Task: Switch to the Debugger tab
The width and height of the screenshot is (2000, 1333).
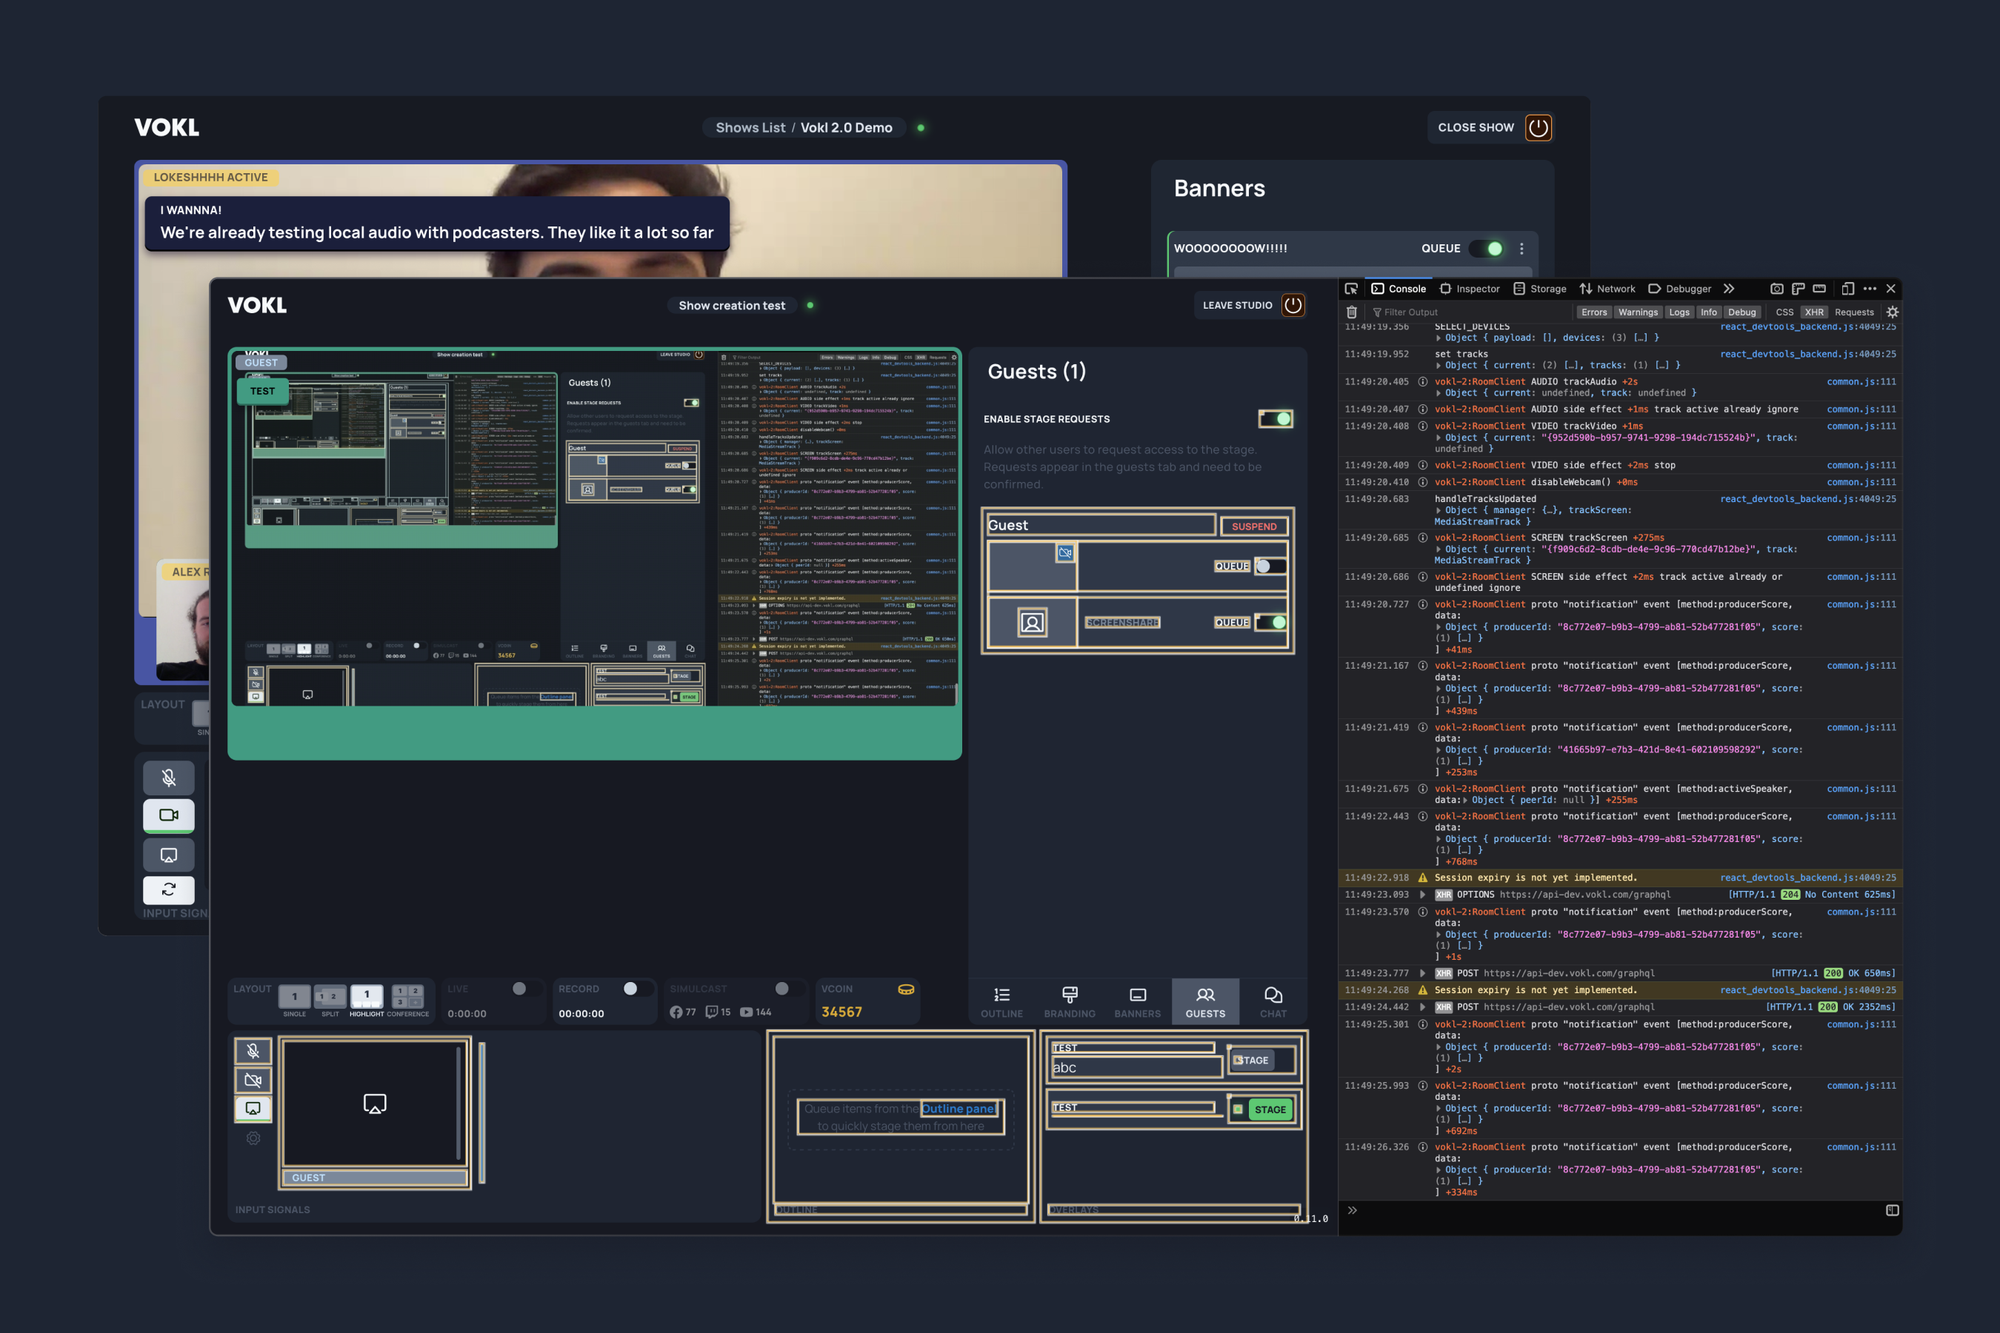Action: (x=1680, y=289)
